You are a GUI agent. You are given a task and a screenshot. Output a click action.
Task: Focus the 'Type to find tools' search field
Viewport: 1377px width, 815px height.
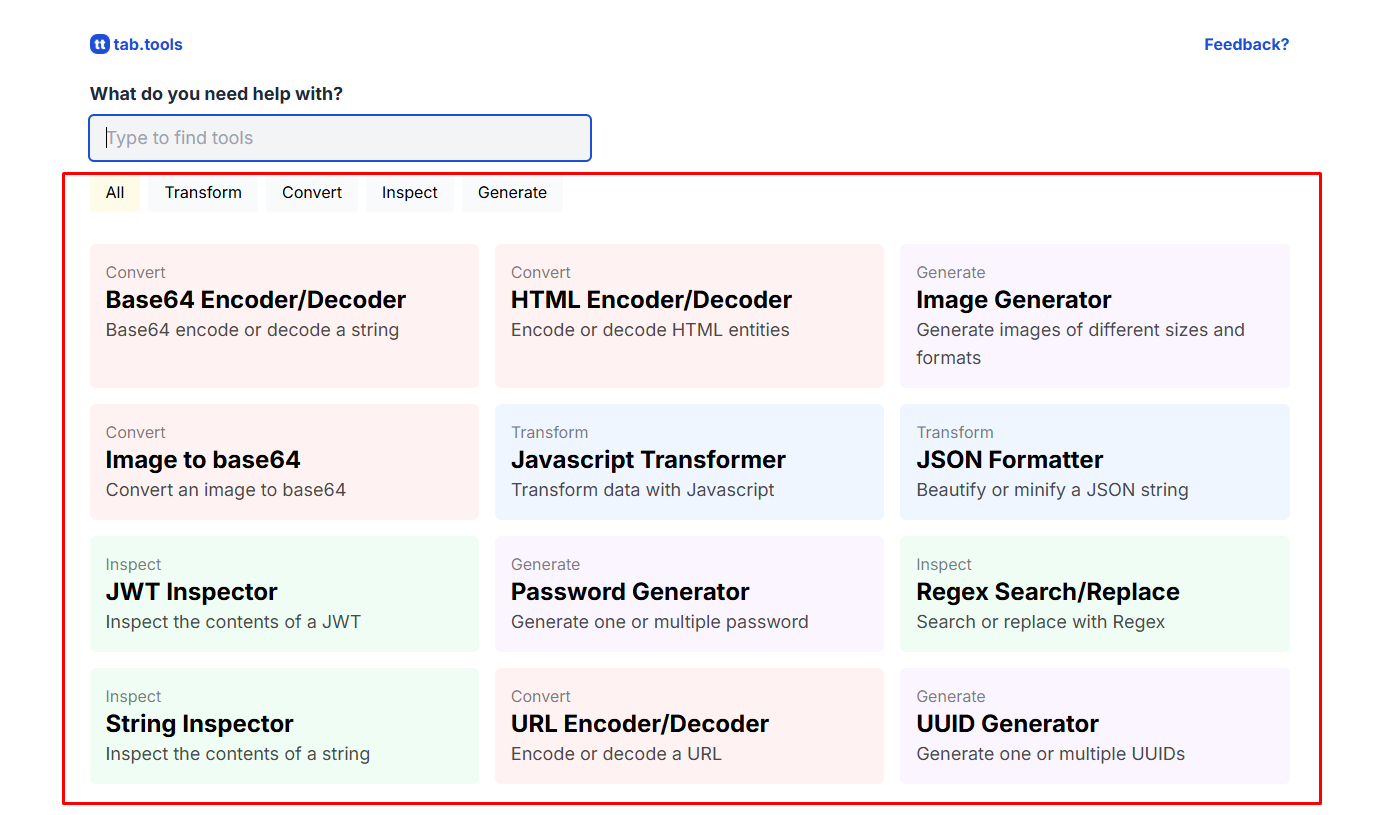pyautogui.click(x=340, y=138)
